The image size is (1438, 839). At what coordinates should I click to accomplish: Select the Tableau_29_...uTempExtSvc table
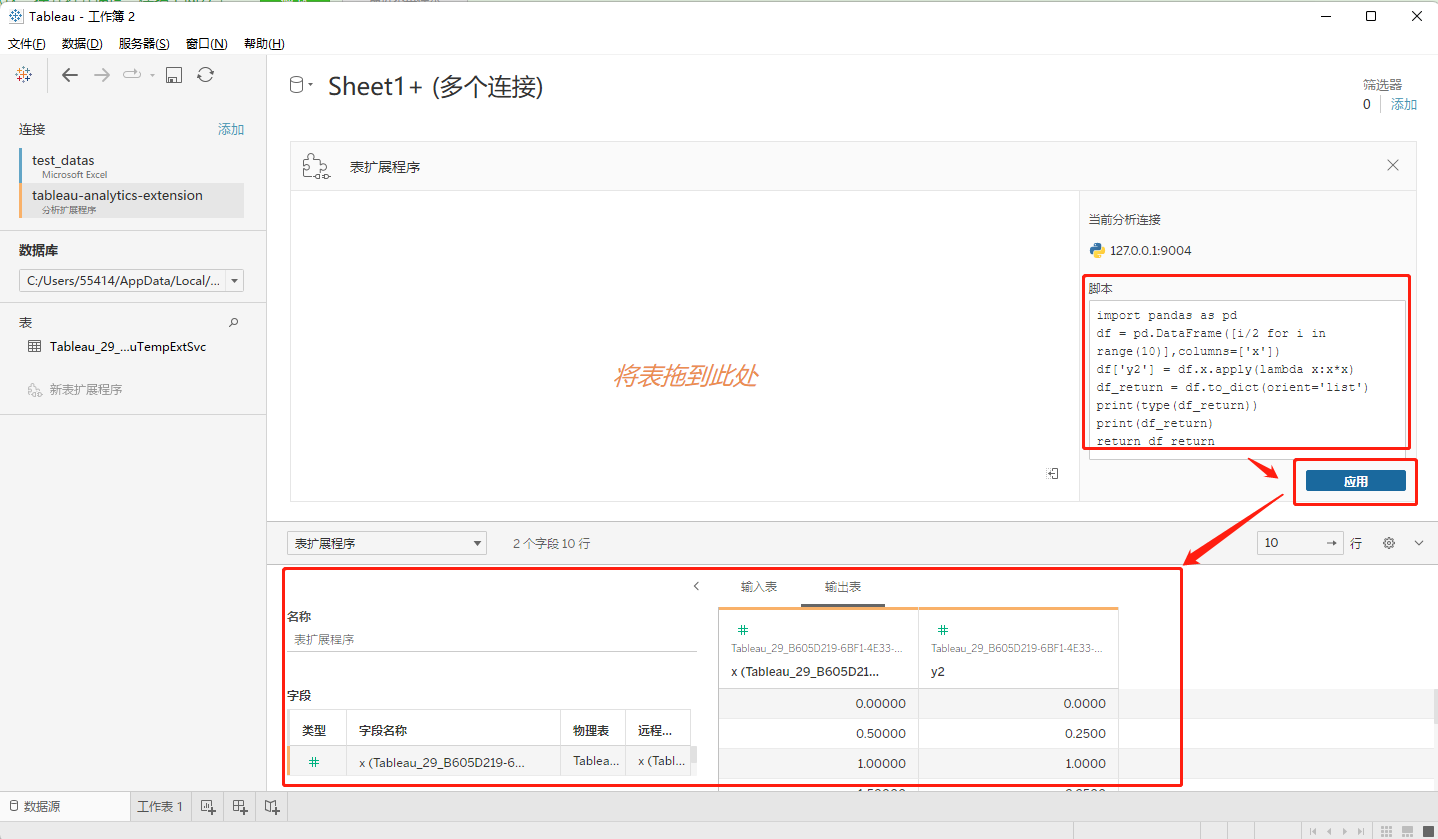point(128,347)
